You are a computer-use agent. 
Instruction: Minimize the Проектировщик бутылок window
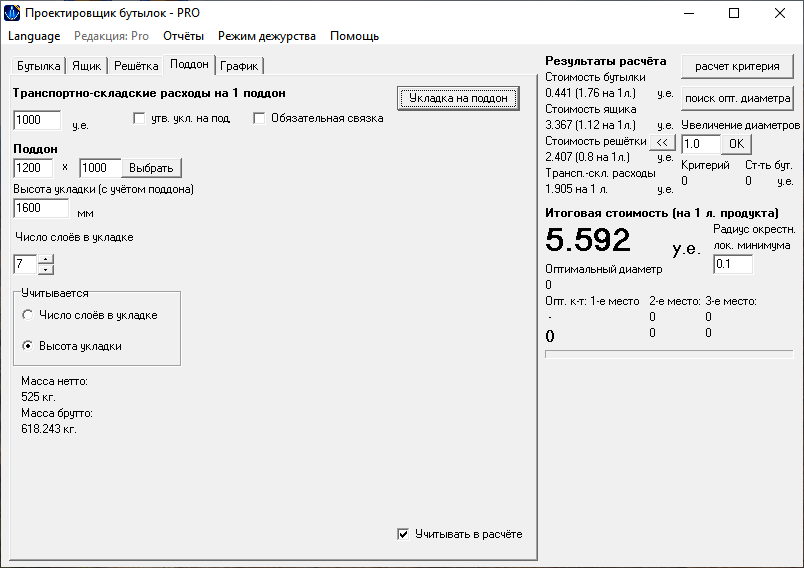click(x=689, y=13)
